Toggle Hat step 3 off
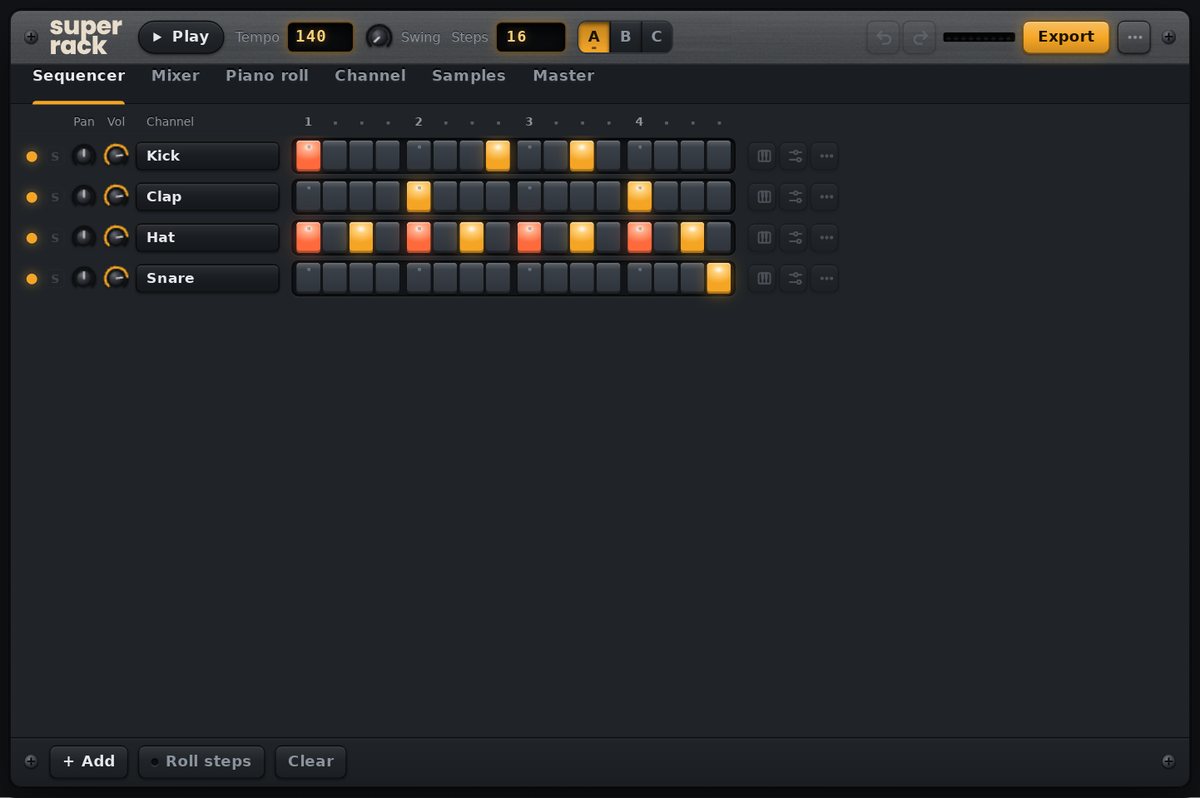This screenshot has width=1200, height=798. 361,238
